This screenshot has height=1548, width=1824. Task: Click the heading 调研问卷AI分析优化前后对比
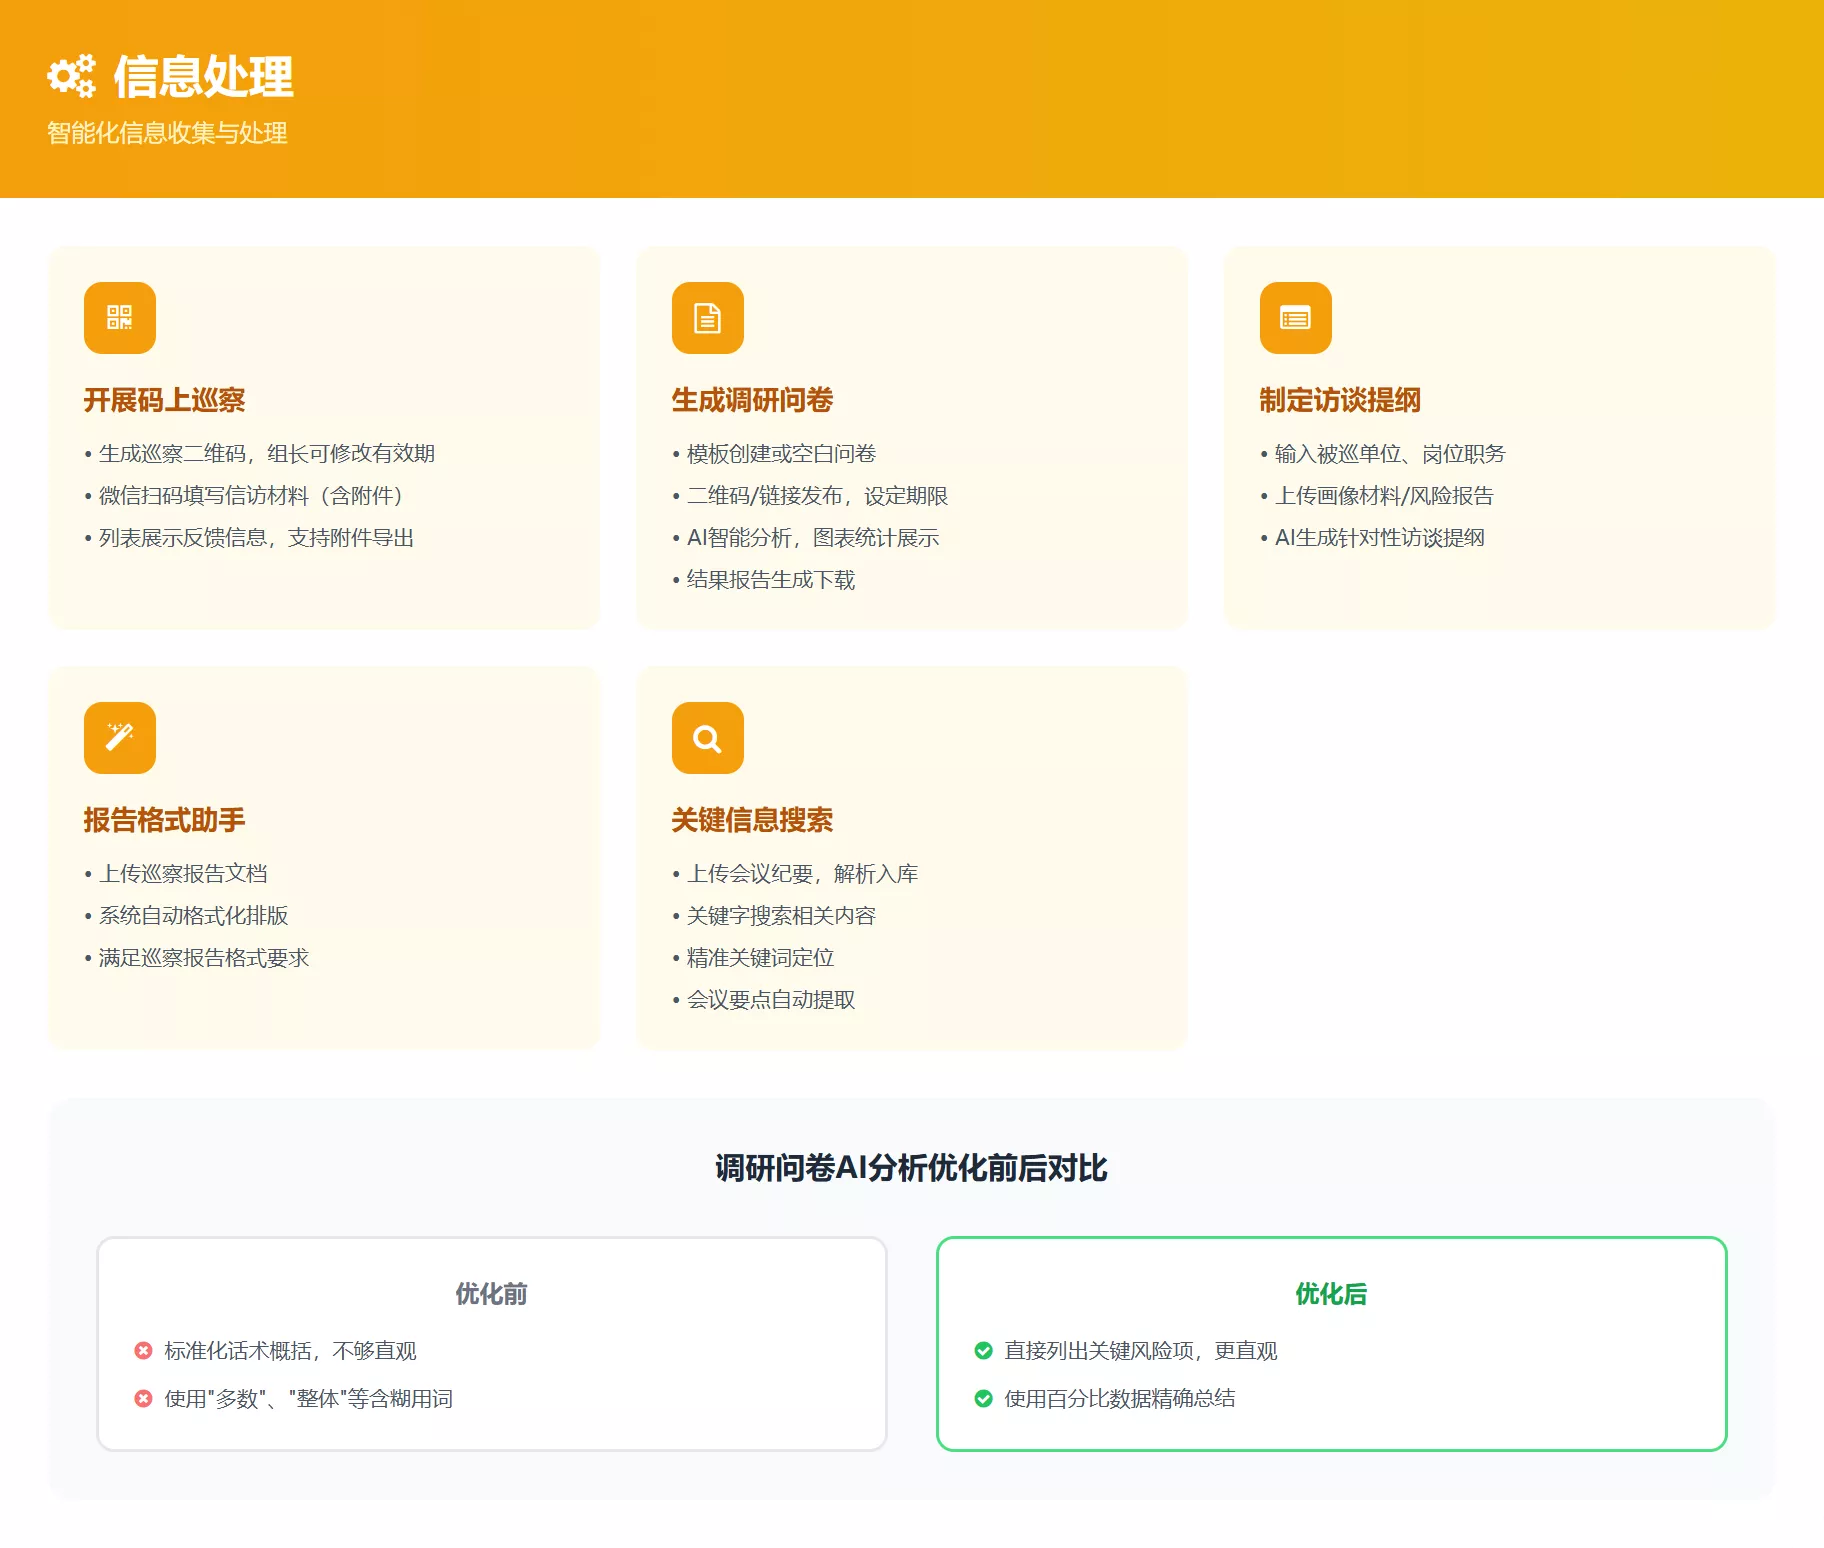(x=911, y=1168)
